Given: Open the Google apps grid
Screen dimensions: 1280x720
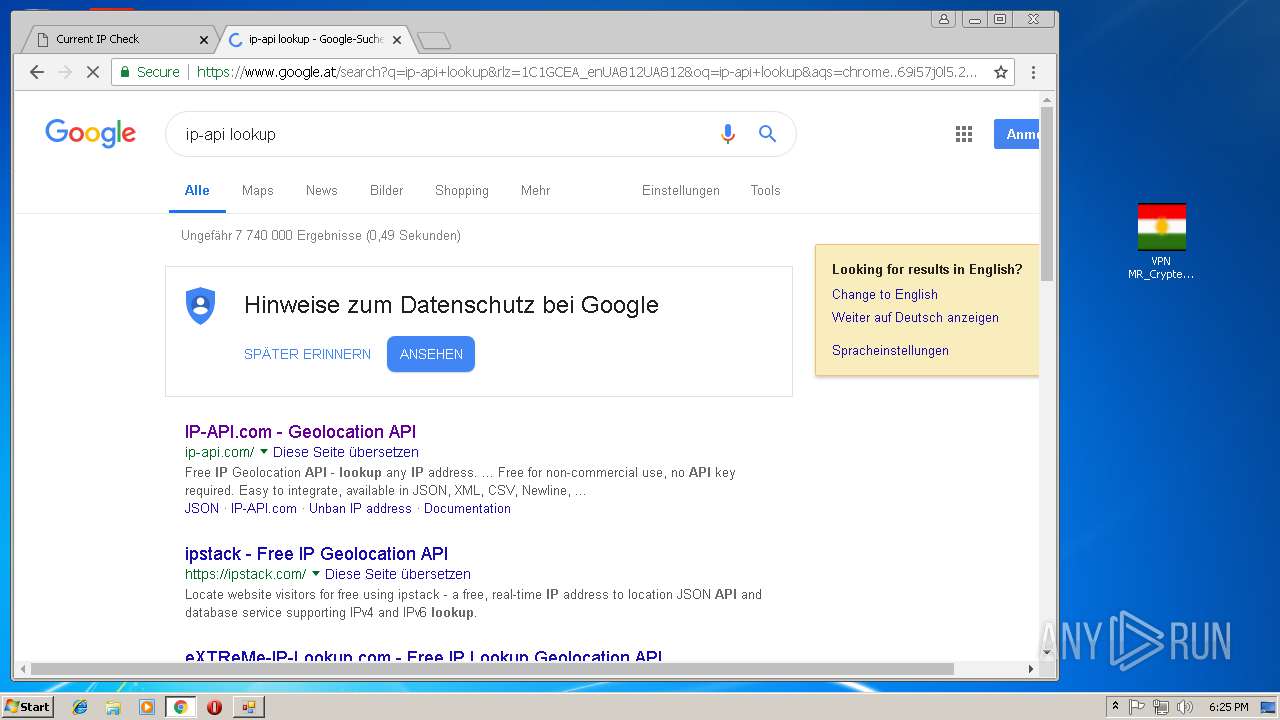Looking at the screenshot, I should point(964,134).
